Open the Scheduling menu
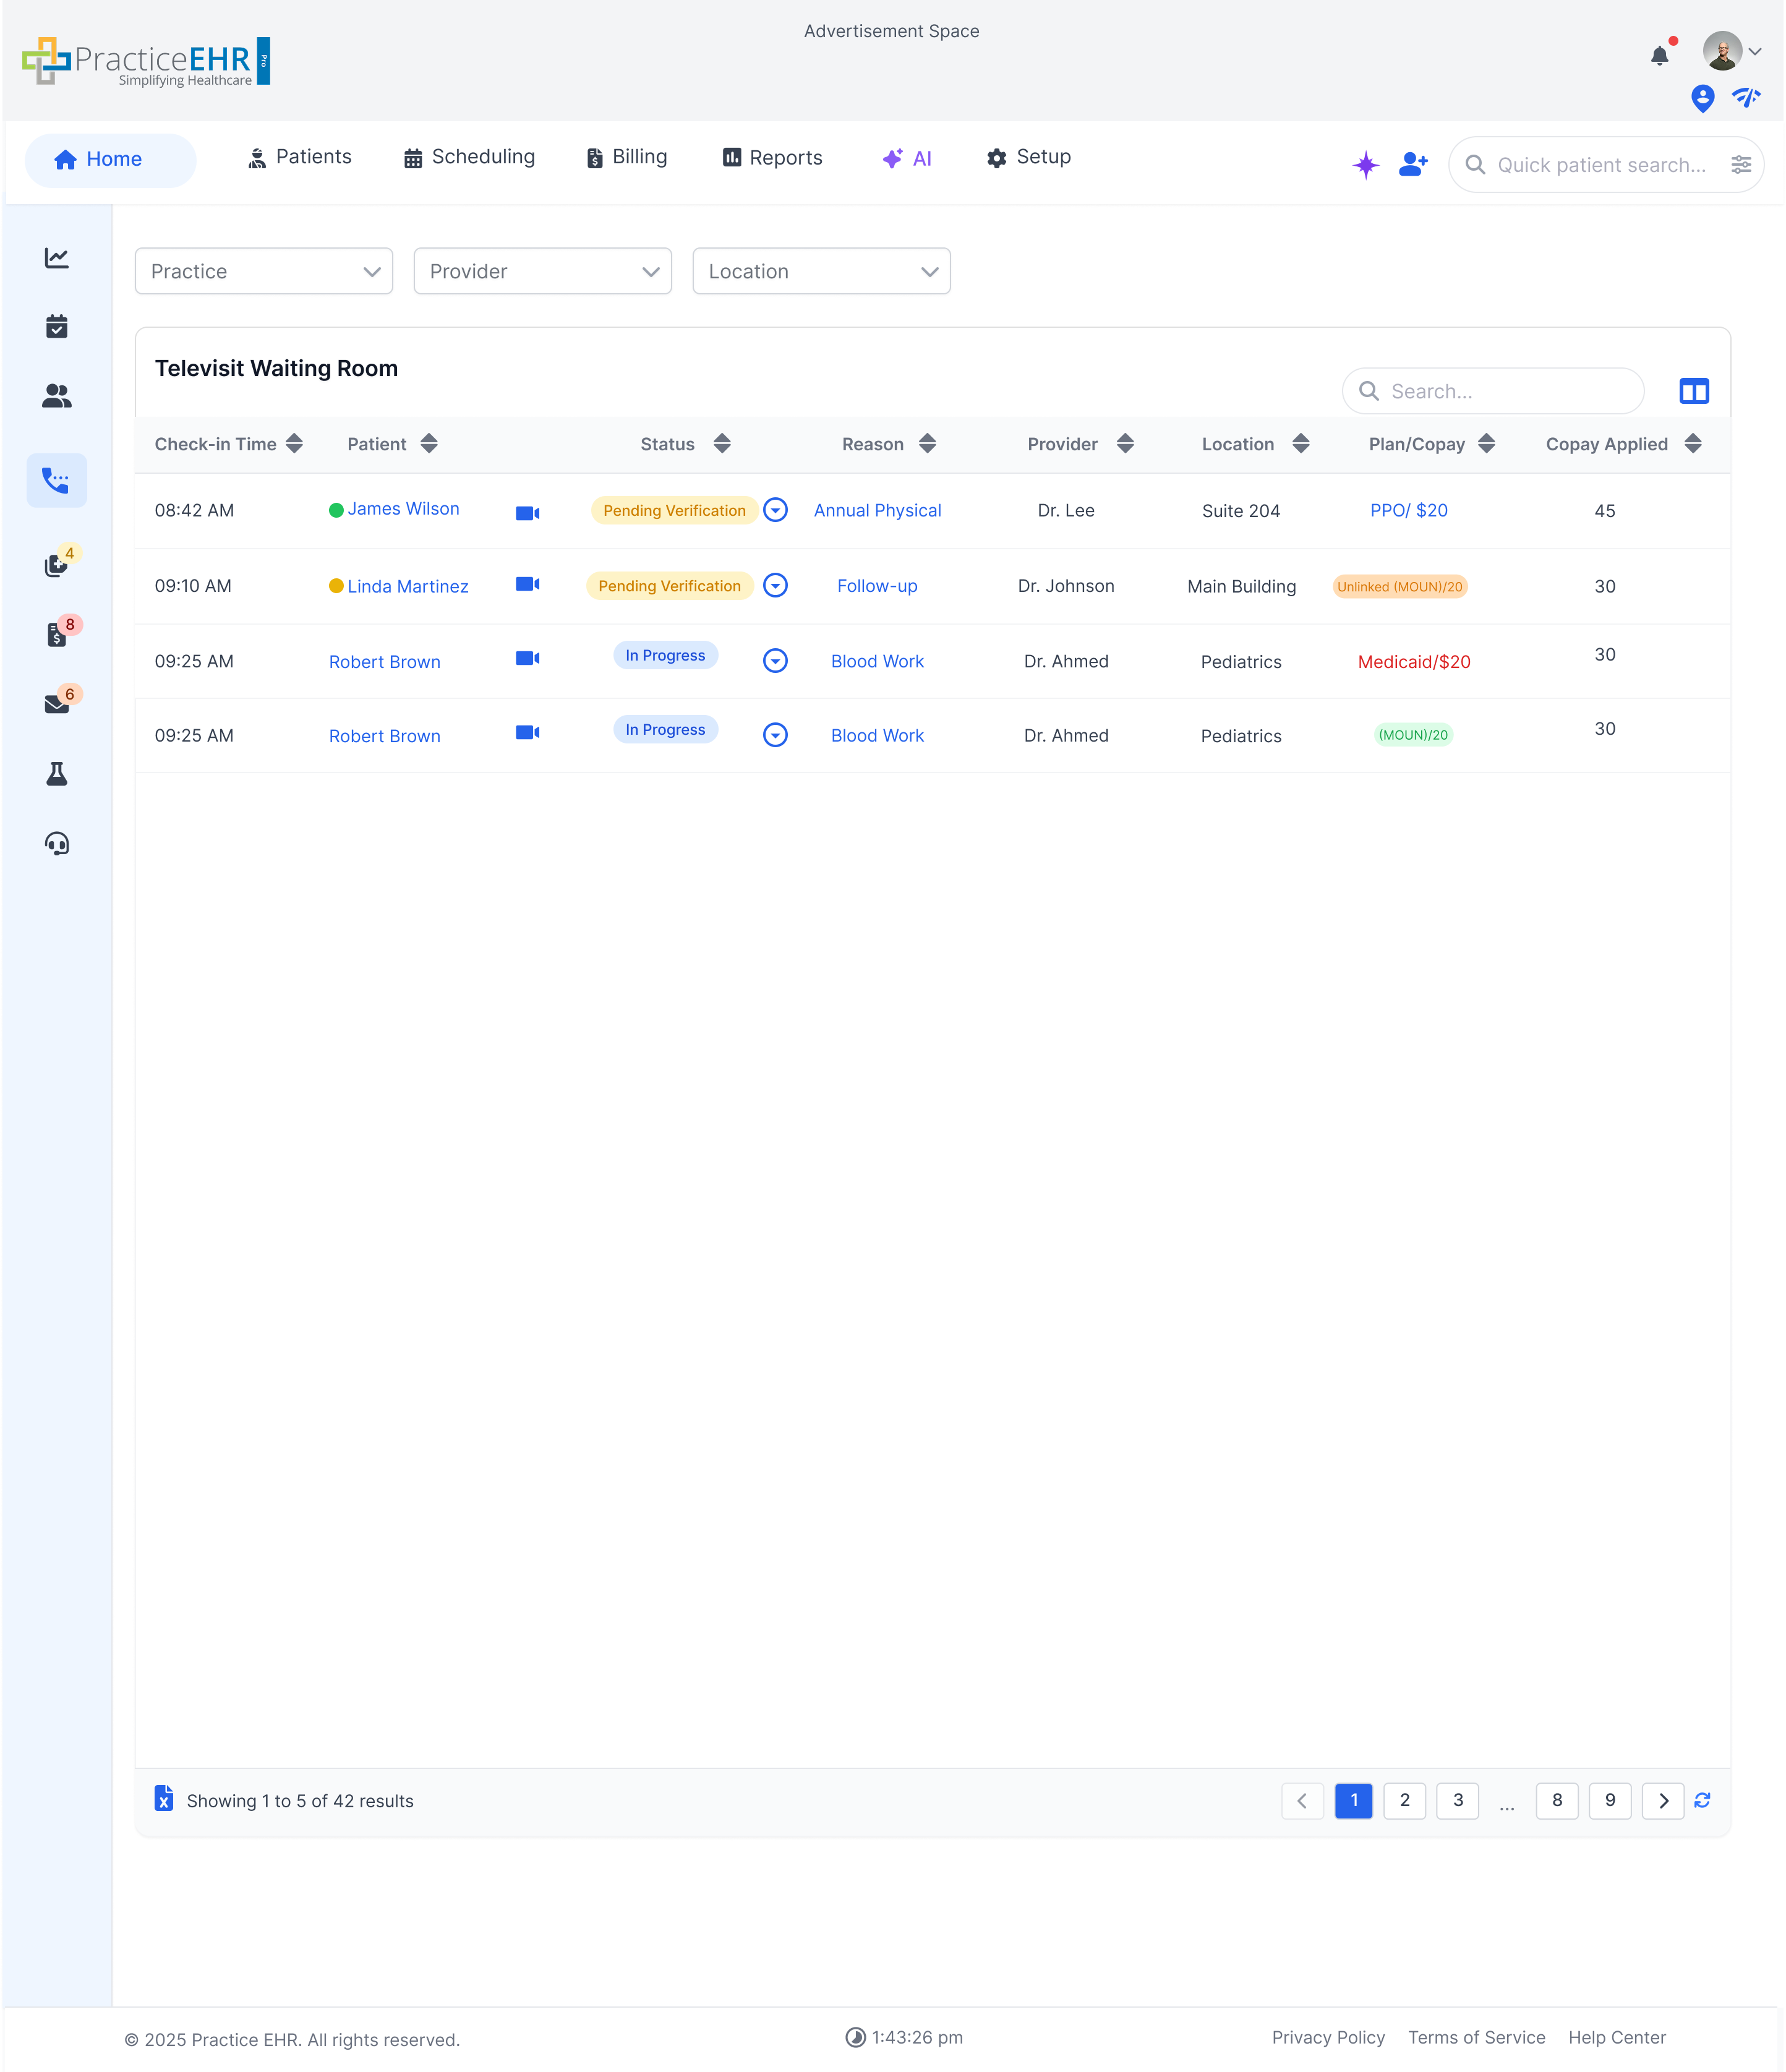Image resolution: width=1786 pixels, height=2072 pixels. click(x=469, y=157)
